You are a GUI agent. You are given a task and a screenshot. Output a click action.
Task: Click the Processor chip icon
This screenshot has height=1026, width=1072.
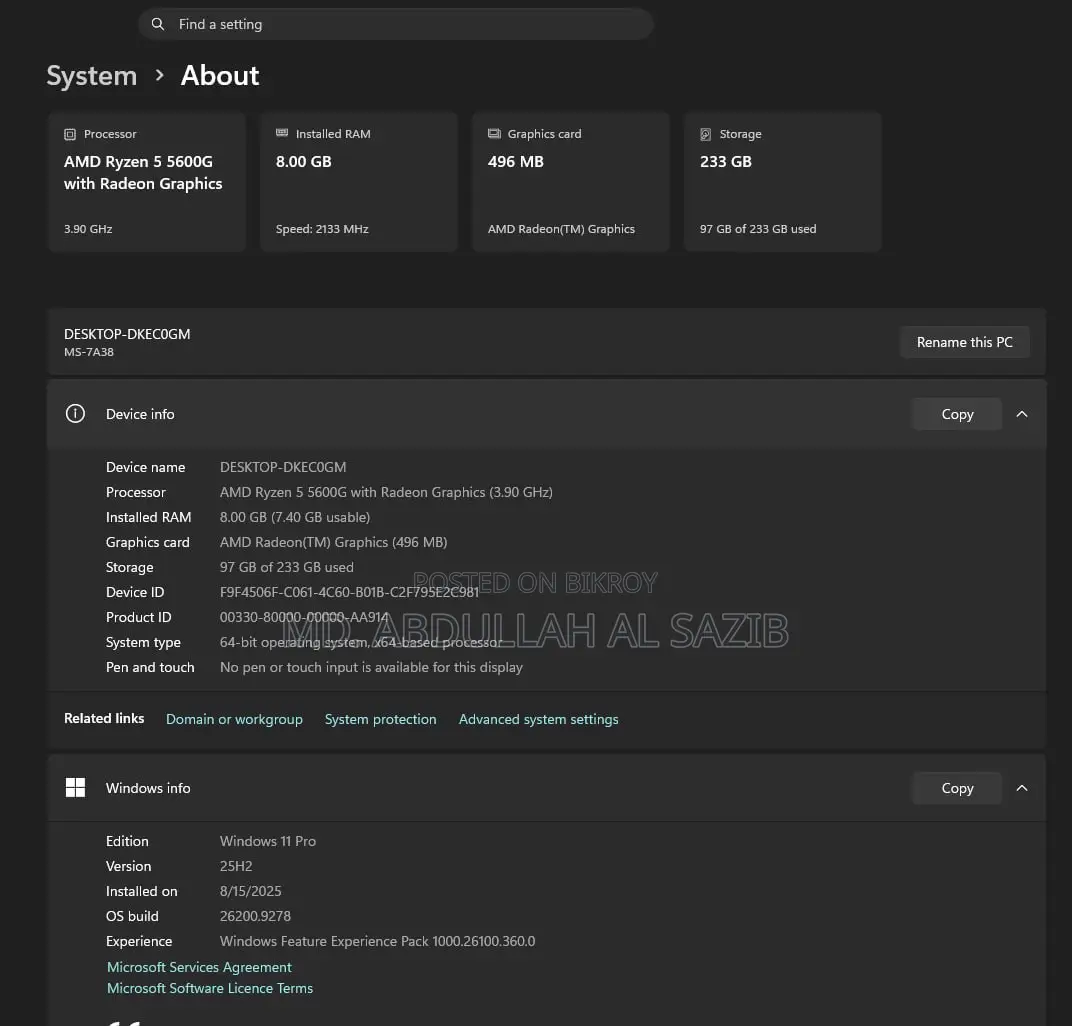click(x=70, y=134)
